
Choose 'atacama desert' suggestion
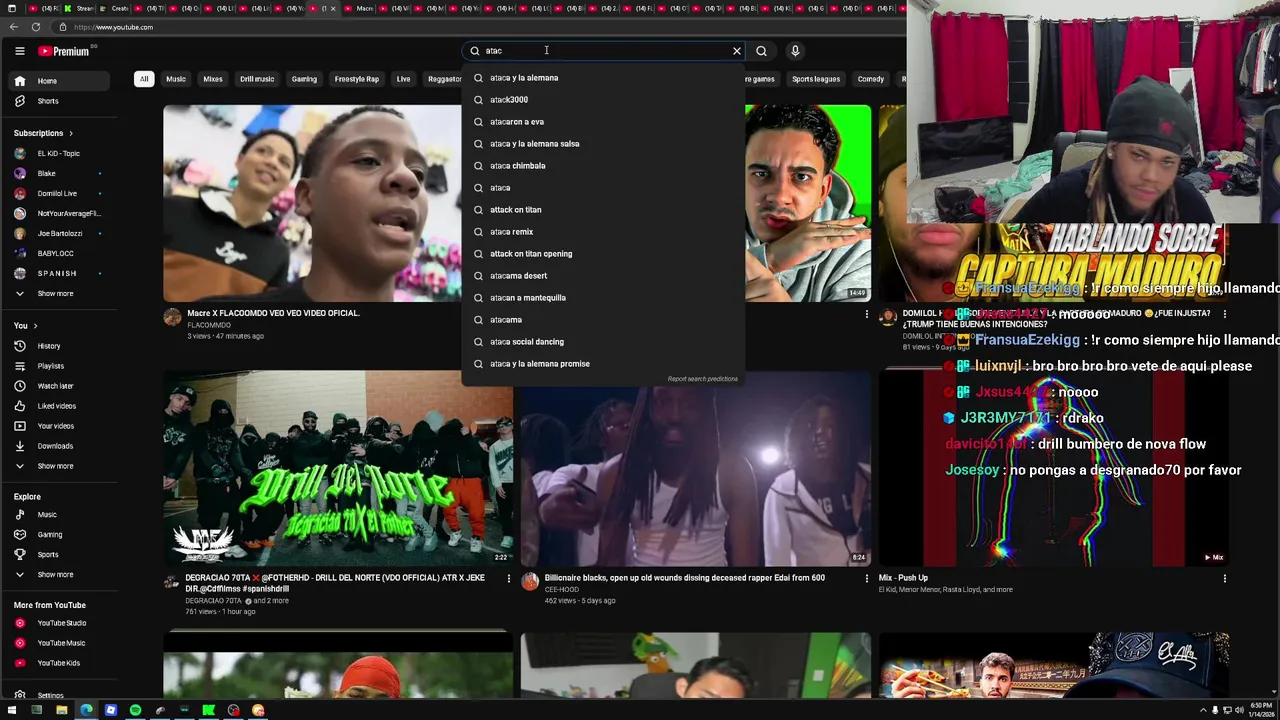pyautogui.click(x=603, y=276)
